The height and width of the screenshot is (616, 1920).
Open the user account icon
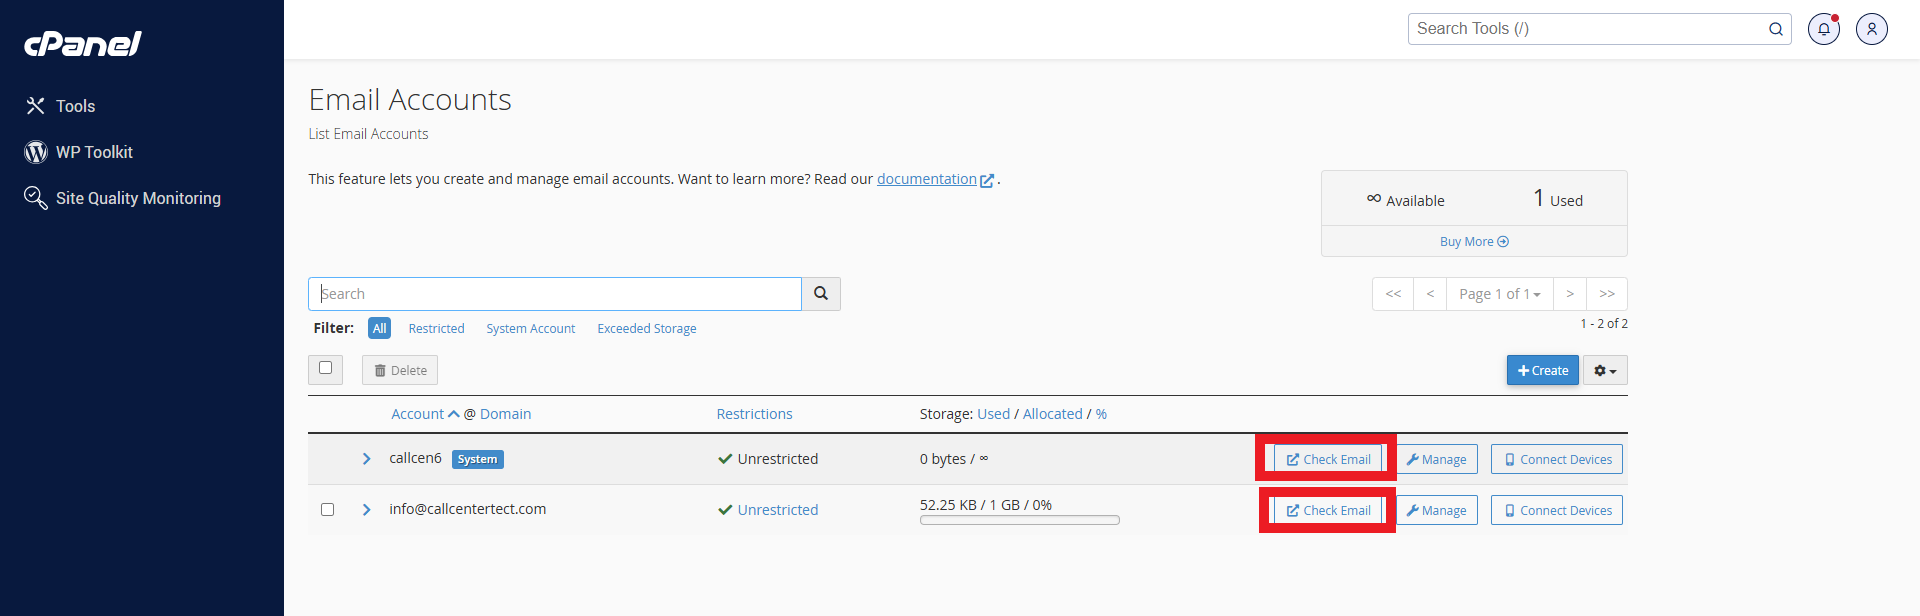coord(1871,29)
